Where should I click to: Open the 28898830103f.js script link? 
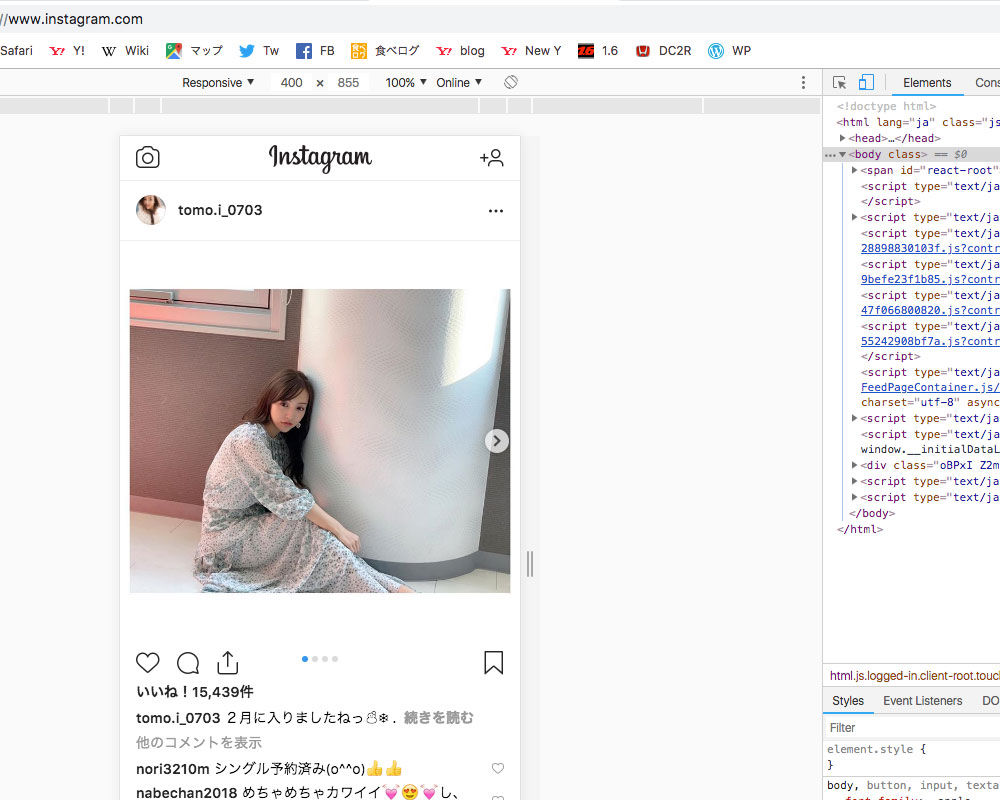pos(930,248)
